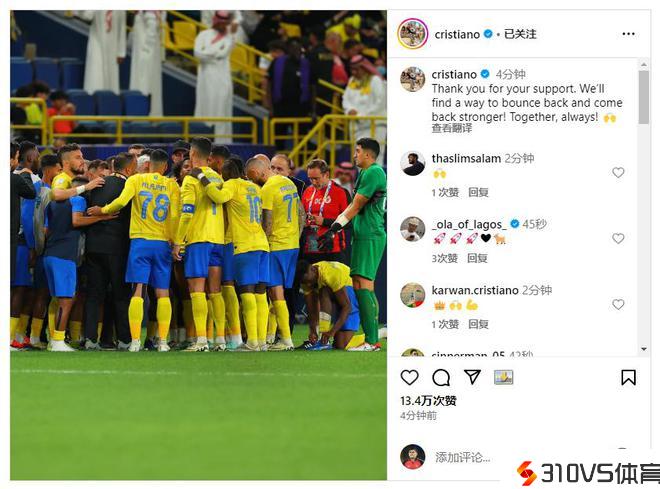Like thaslimsalam's comment
The height and width of the screenshot is (489, 660).
[x=618, y=173]
